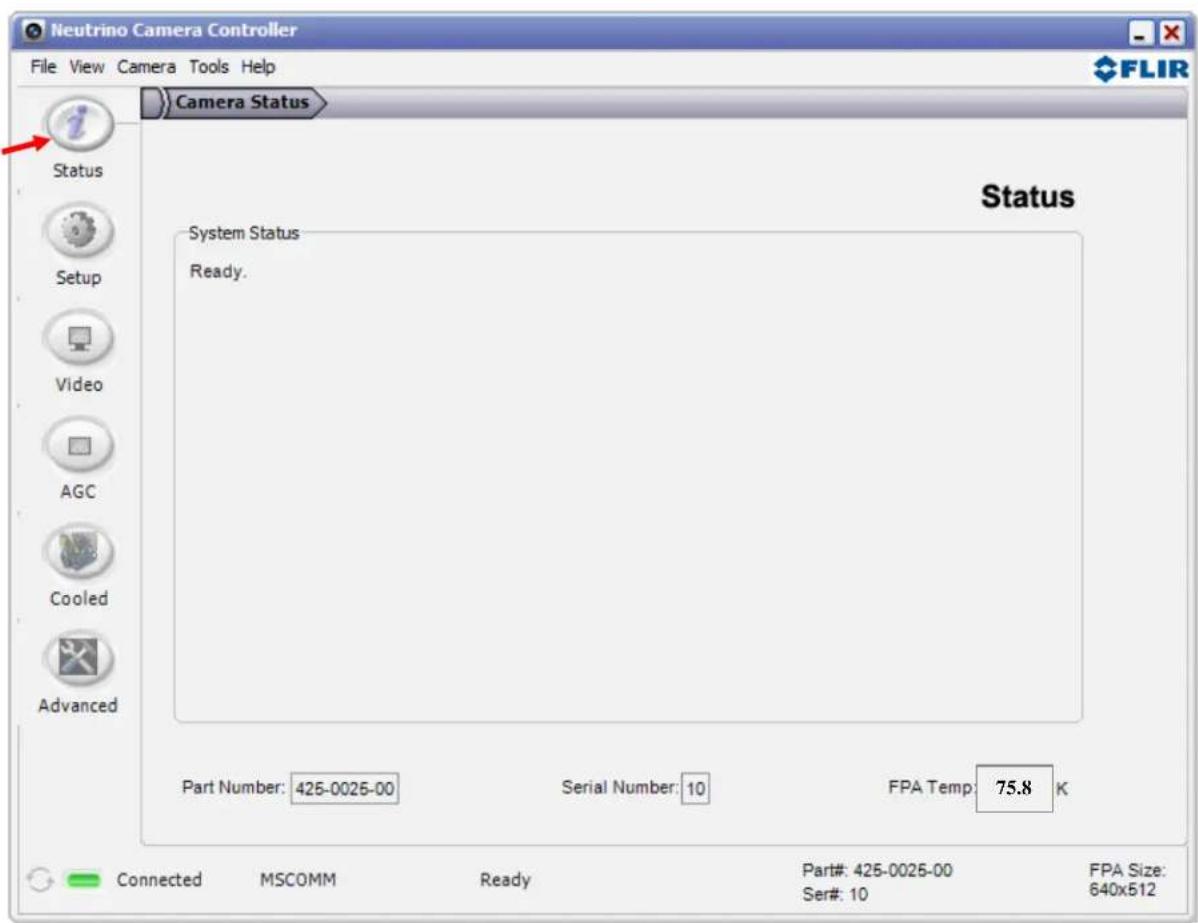Viewport: 1198px width, 923px height.
Task: Click the 'Ready.' system status text
Action: [218, 272]
